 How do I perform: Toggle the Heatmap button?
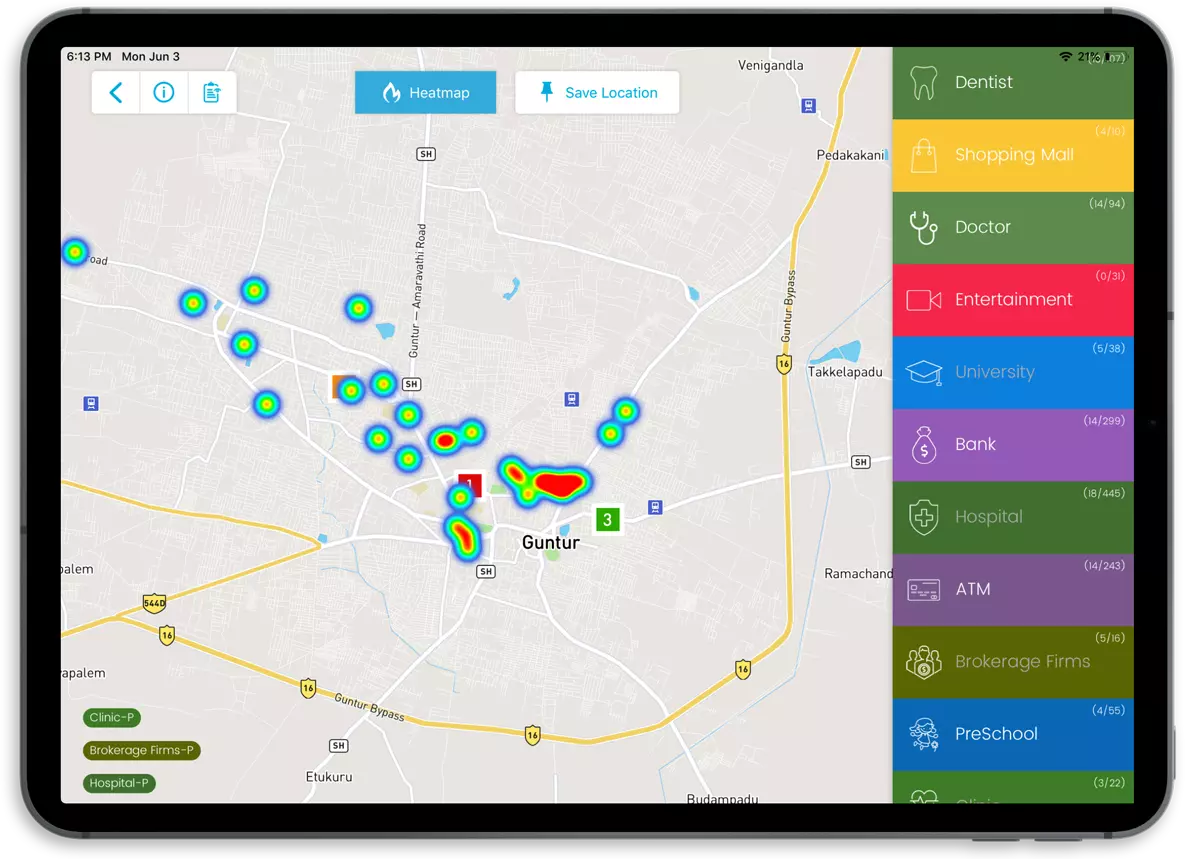point(426,93)
